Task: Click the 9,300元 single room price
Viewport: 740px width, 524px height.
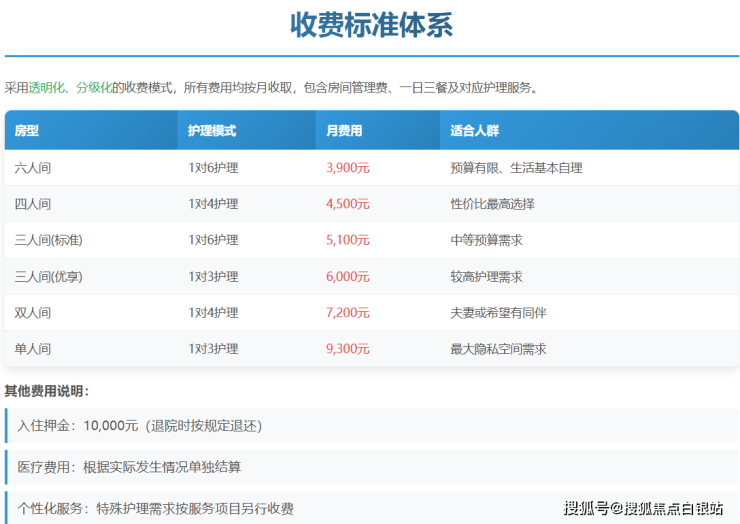Action: (347, 349)
